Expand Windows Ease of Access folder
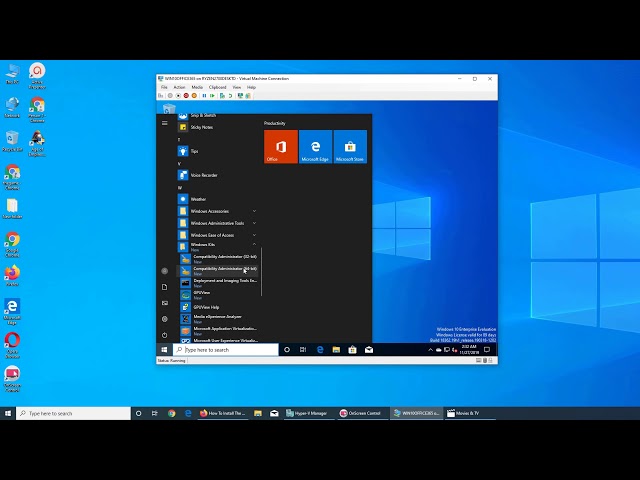 pos(217,235)
